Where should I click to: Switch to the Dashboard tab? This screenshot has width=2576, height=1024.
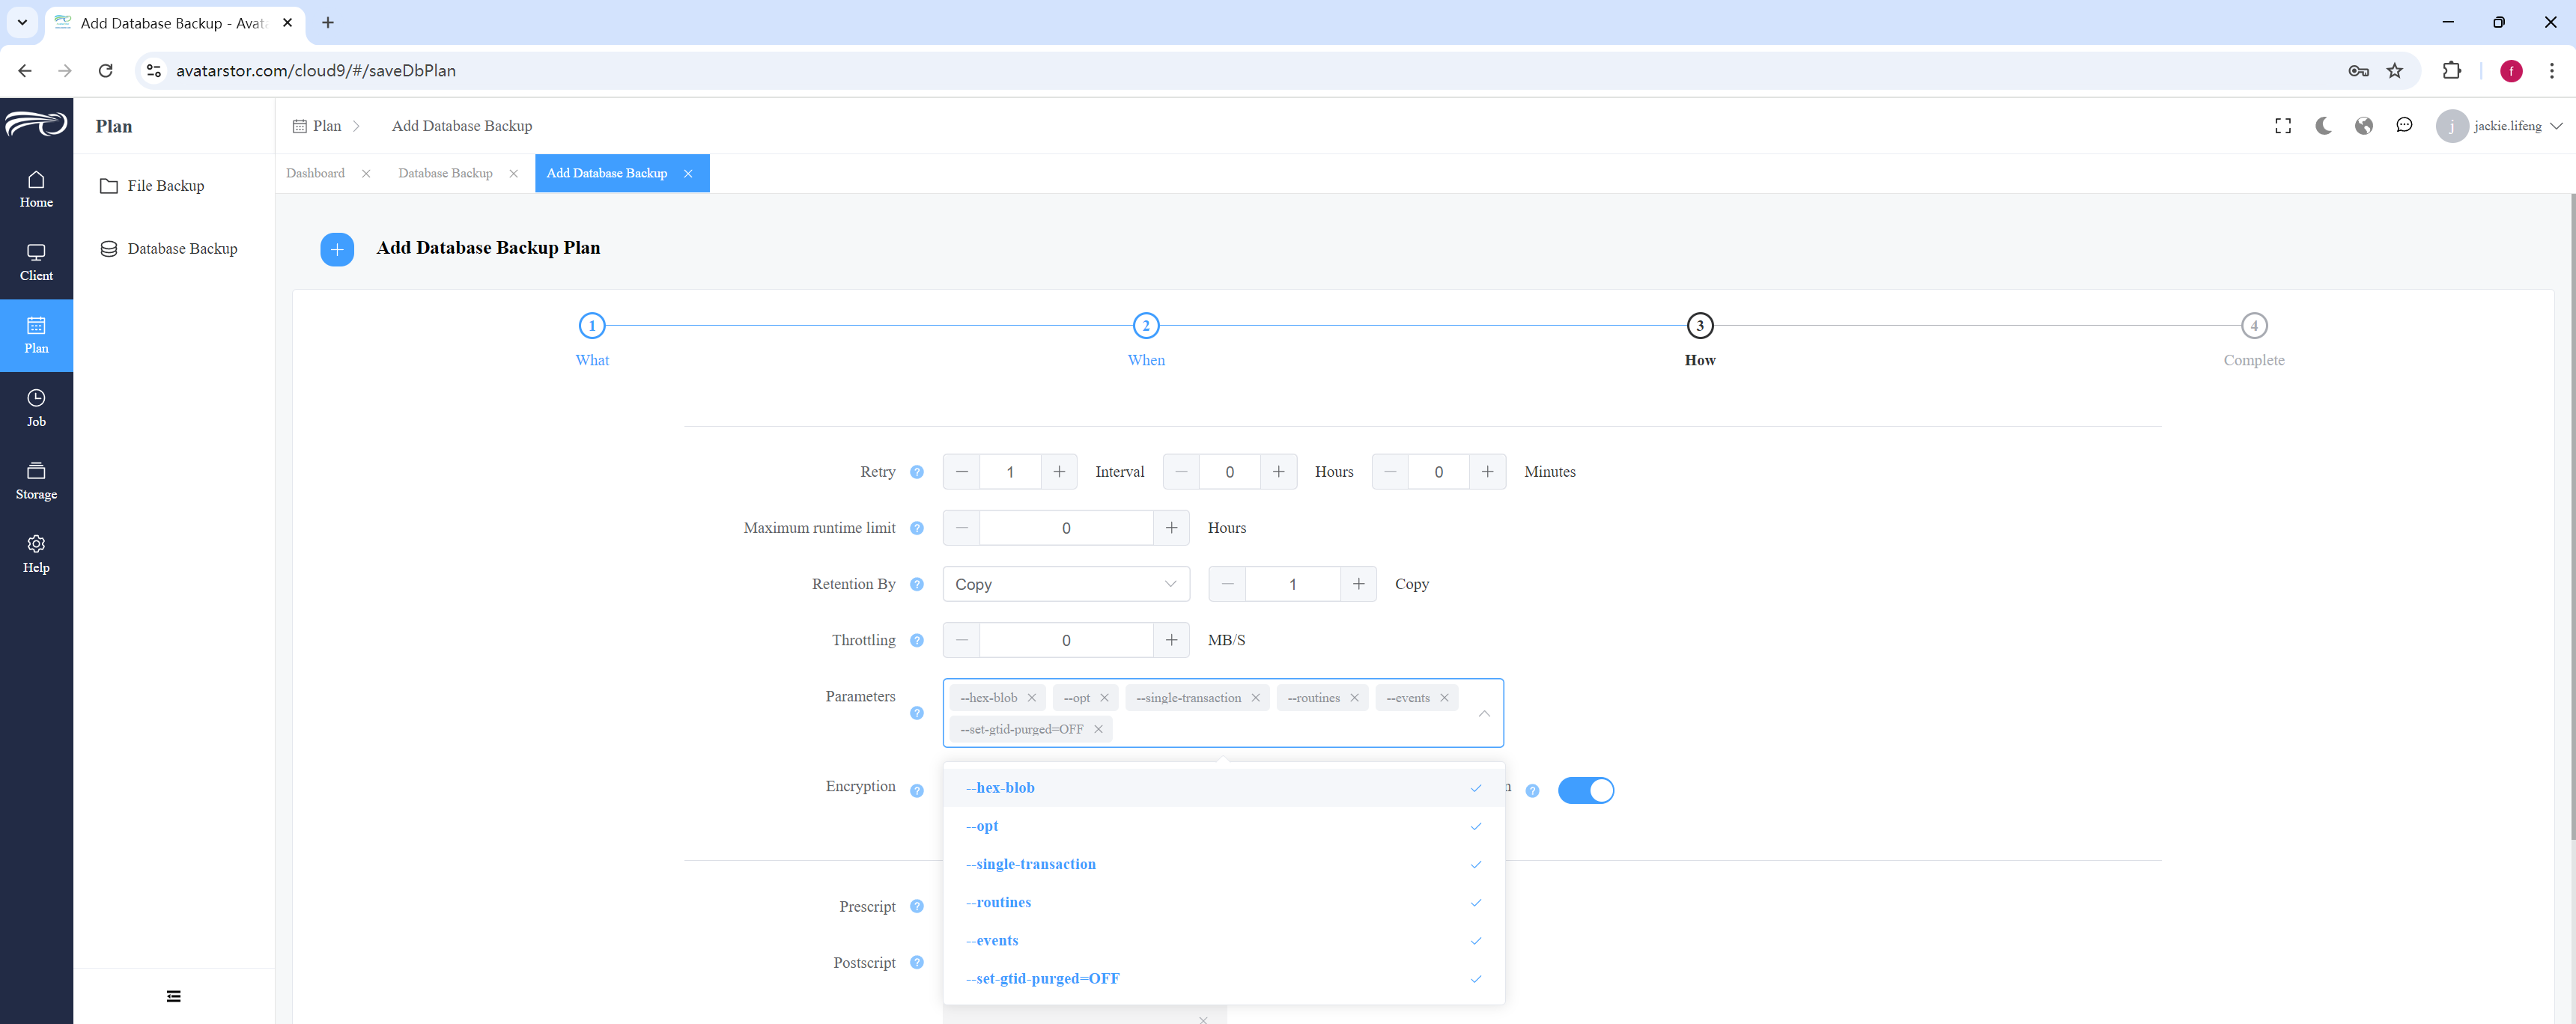pyautogui.click(x=315, y=173)
